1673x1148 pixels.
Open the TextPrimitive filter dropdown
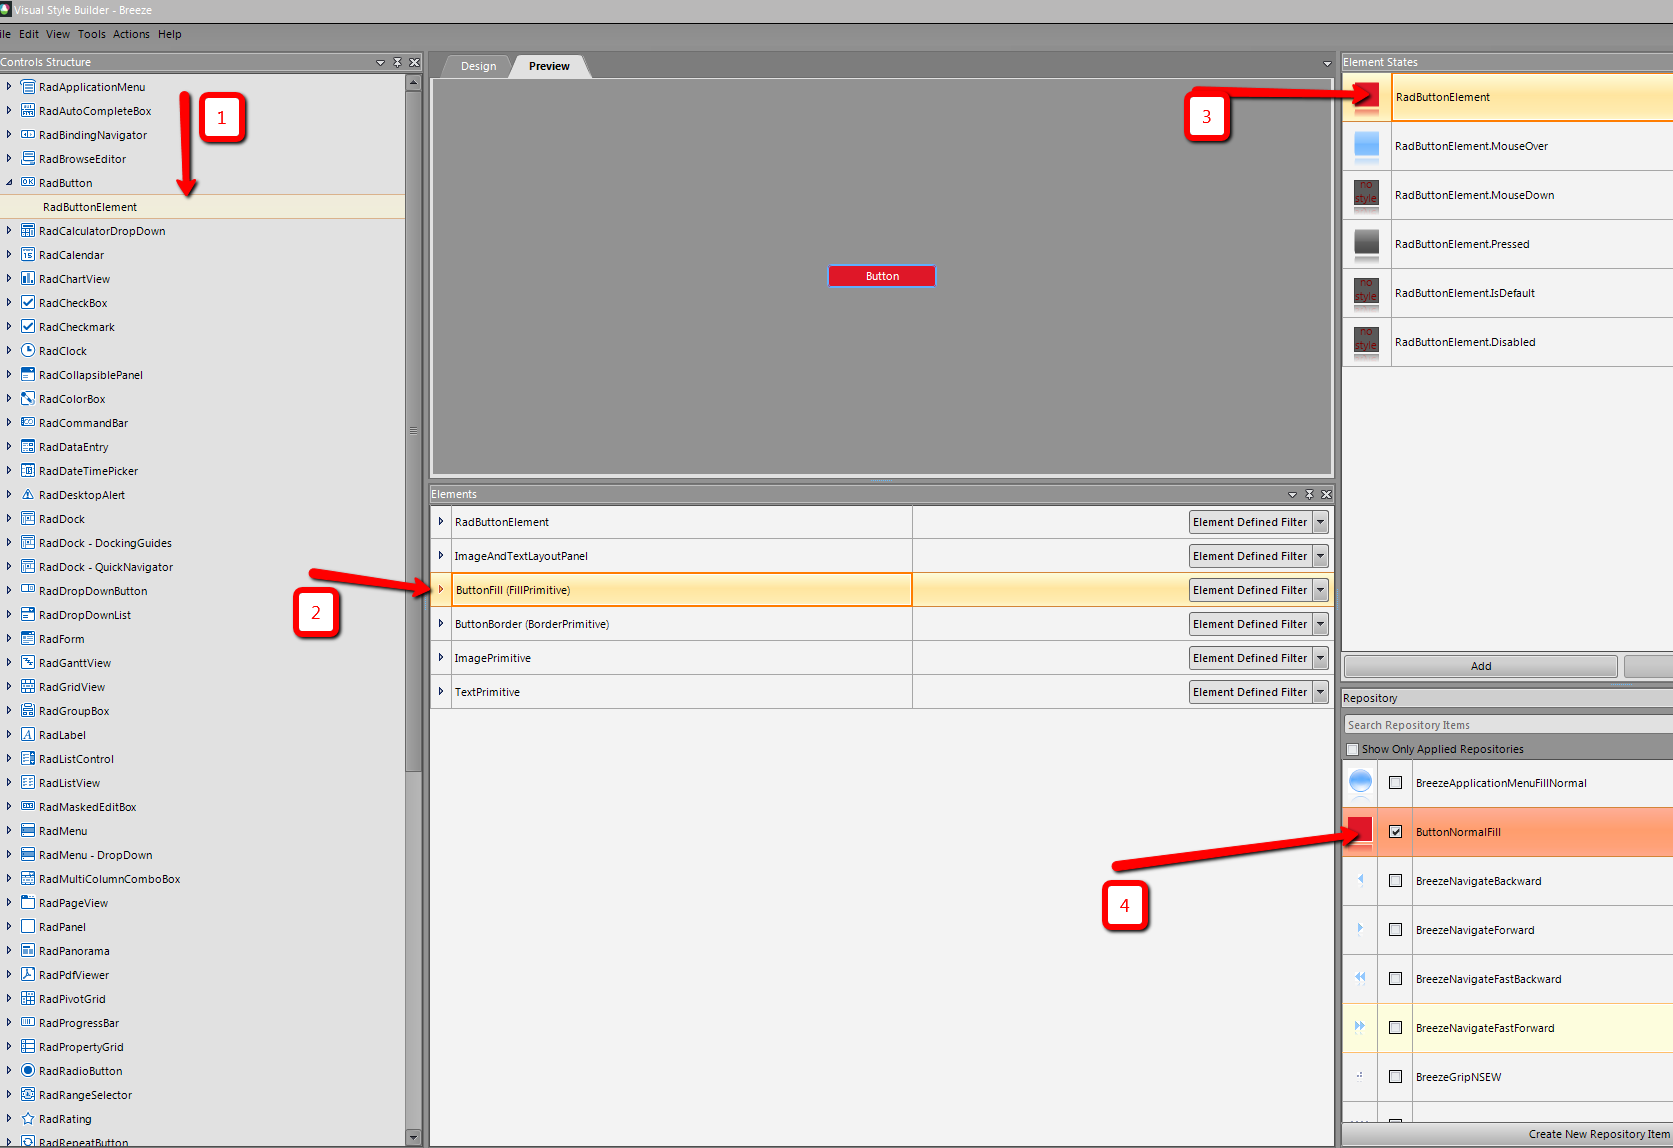[1320, 692]
